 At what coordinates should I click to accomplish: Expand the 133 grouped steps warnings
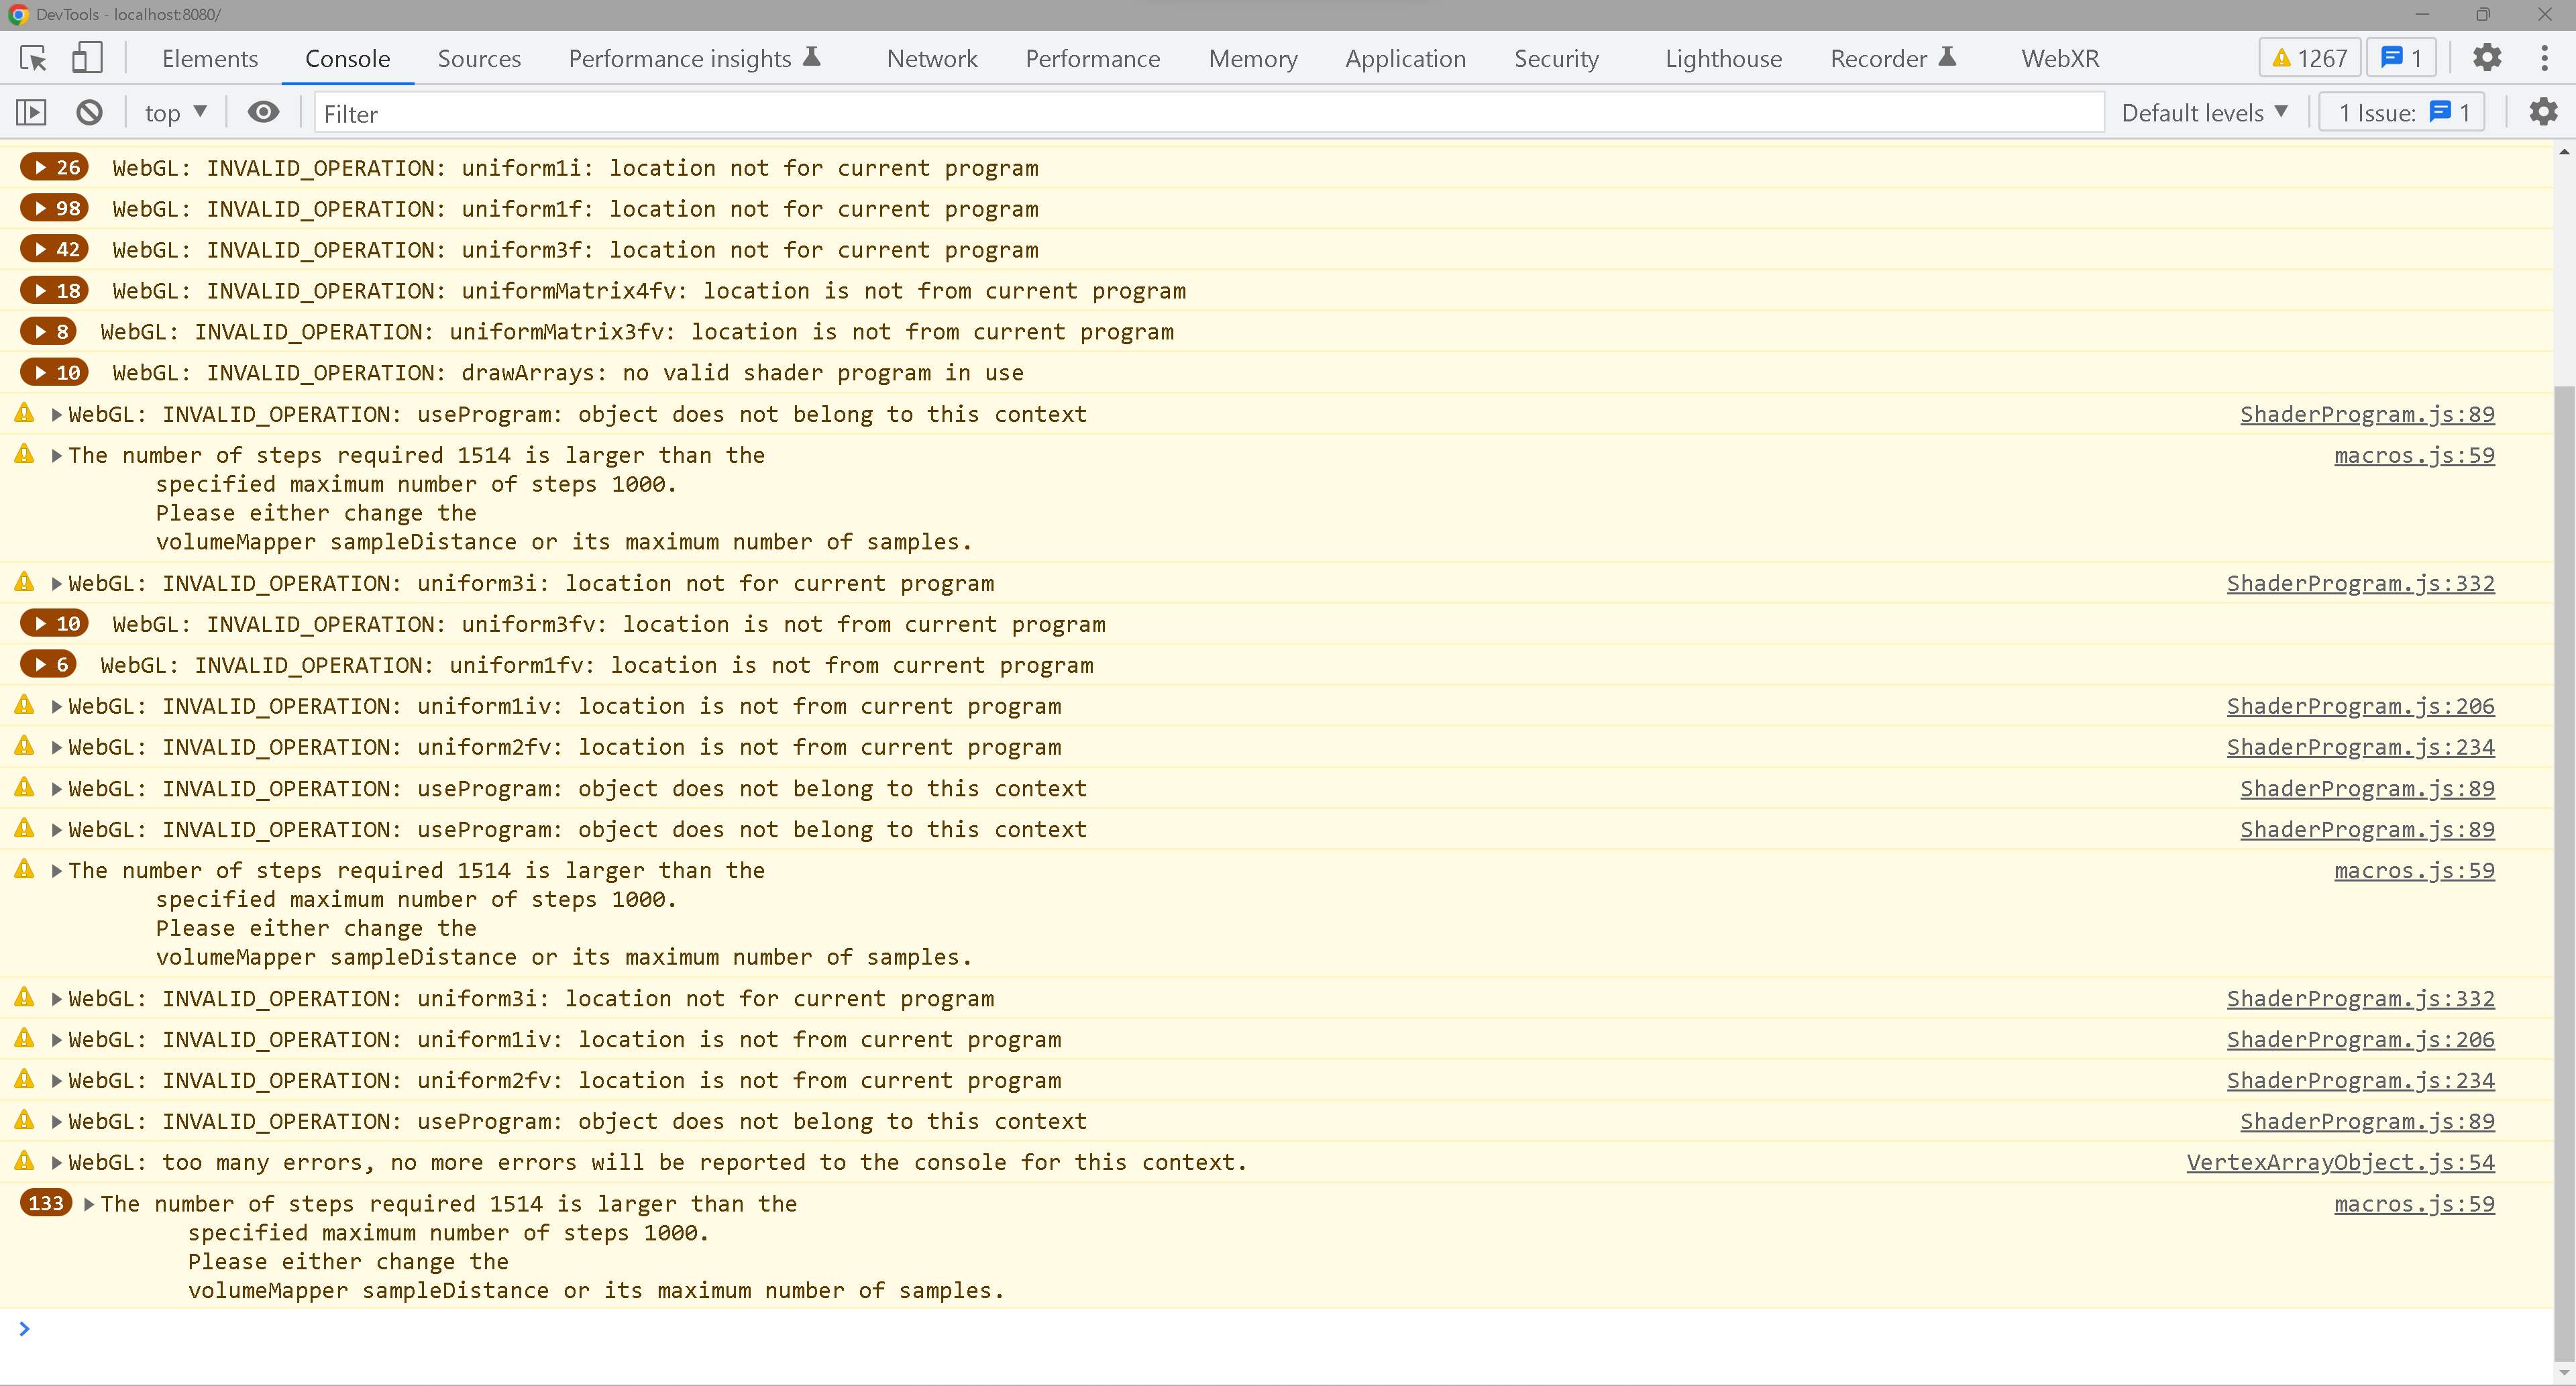[89, 1204]
